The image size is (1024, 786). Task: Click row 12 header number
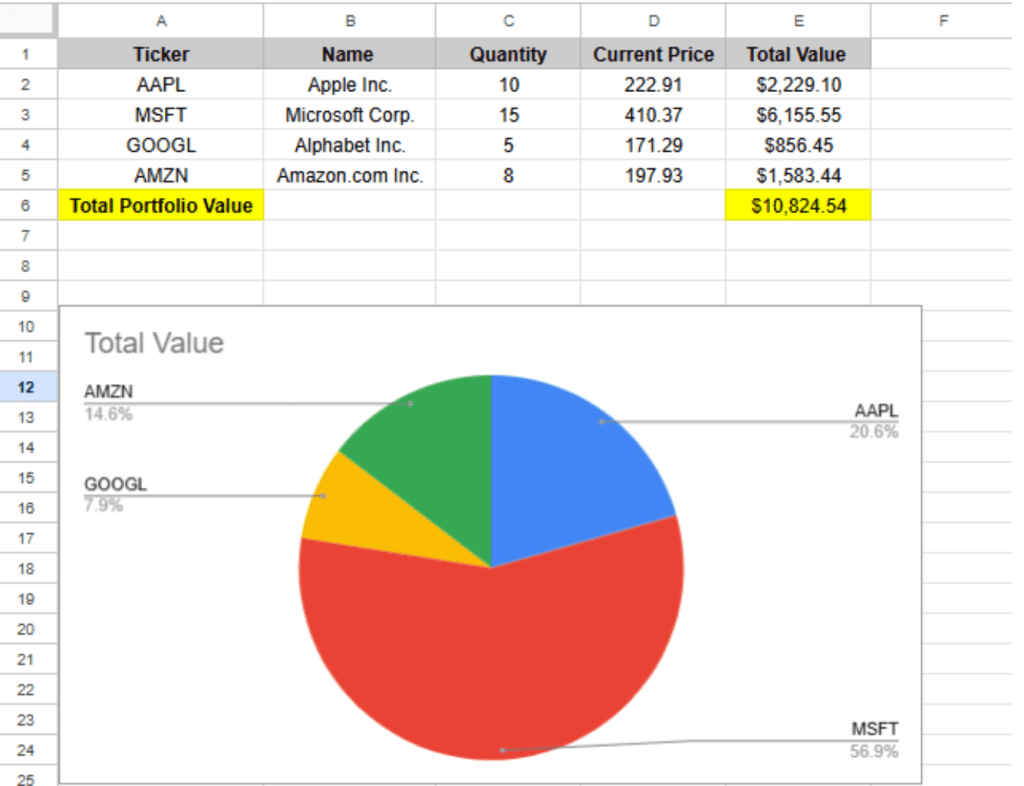coord(27,387)
